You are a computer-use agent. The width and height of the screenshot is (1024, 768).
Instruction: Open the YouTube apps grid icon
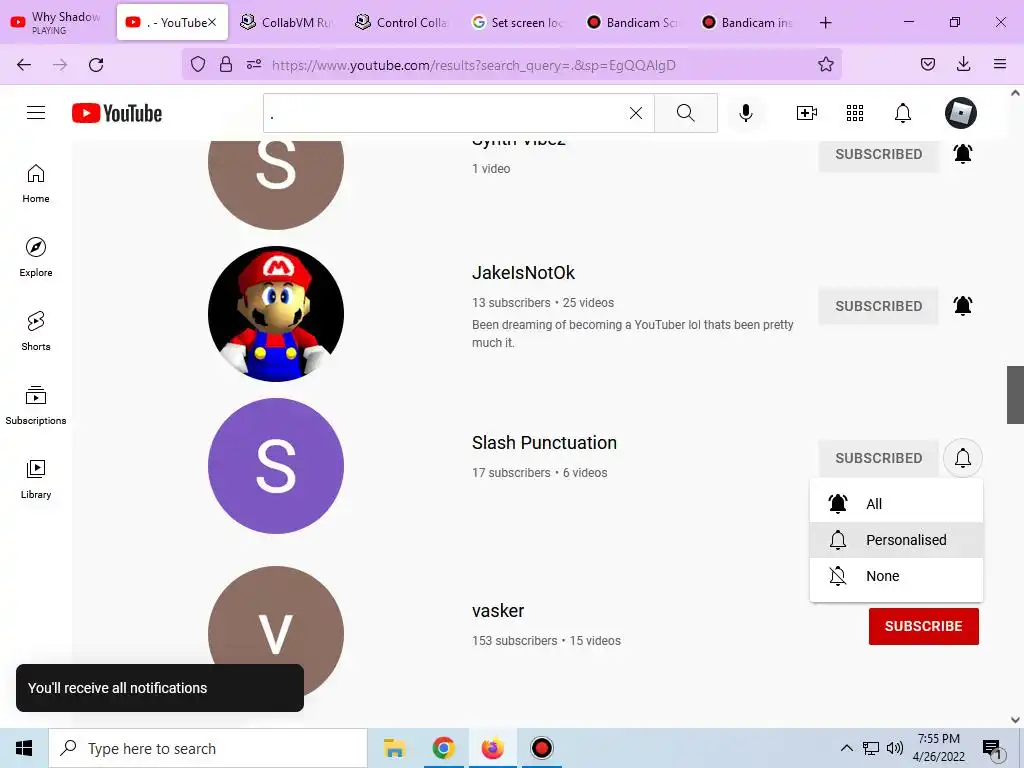pyautogui.click(x=855, y=113)
